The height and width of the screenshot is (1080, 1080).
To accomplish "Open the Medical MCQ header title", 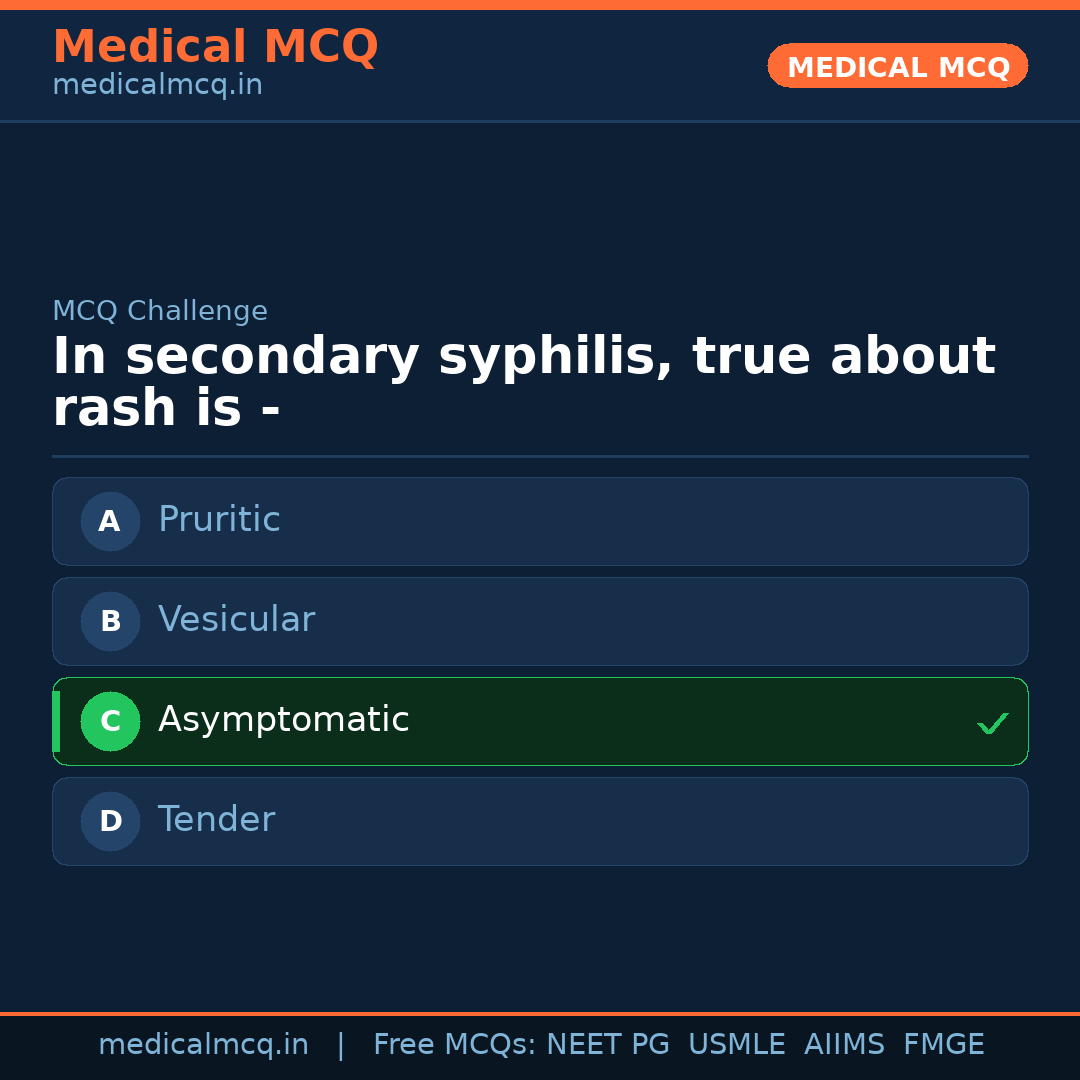I will (215, 47).
